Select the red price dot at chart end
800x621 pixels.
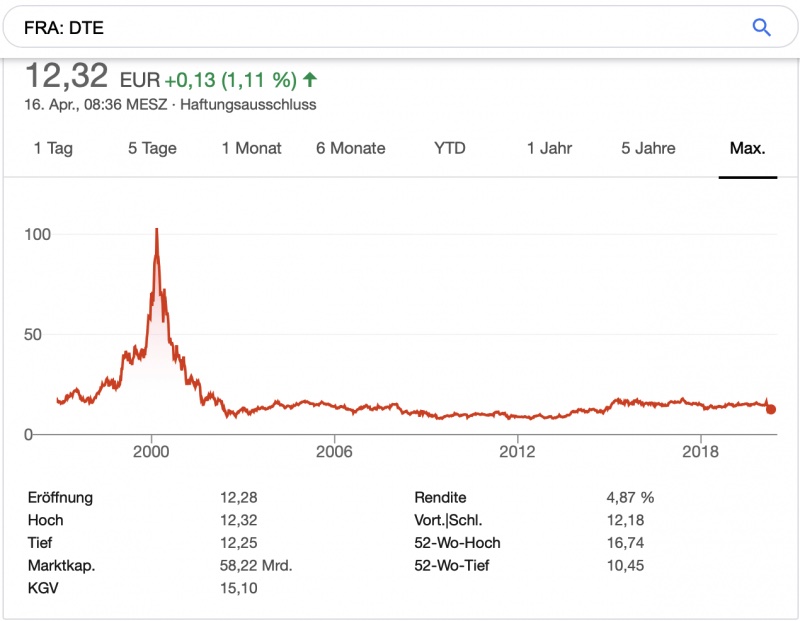tap(770, 409)
